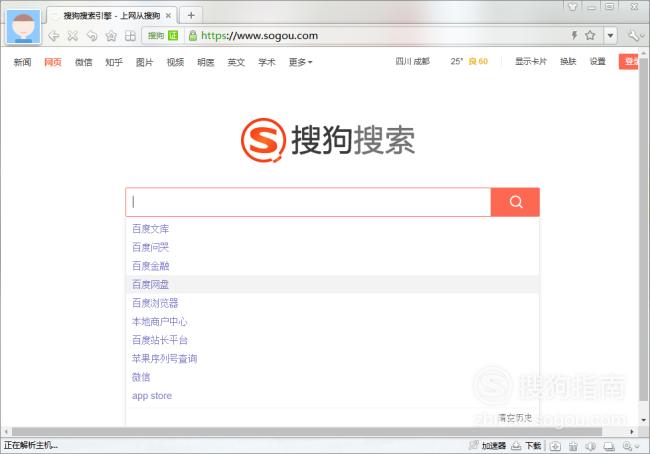The width and height of the screenshot is (650, 454).
Task: Open the 新闻 category
Action: pos(22,62)
